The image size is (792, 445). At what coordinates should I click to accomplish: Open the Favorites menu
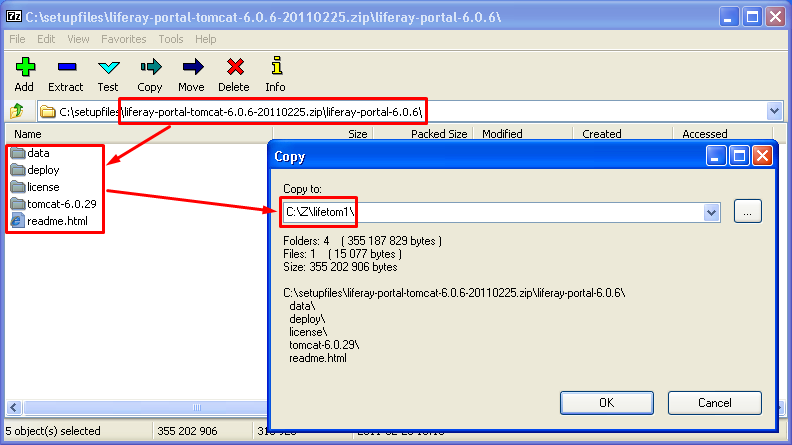click(124, 39)
